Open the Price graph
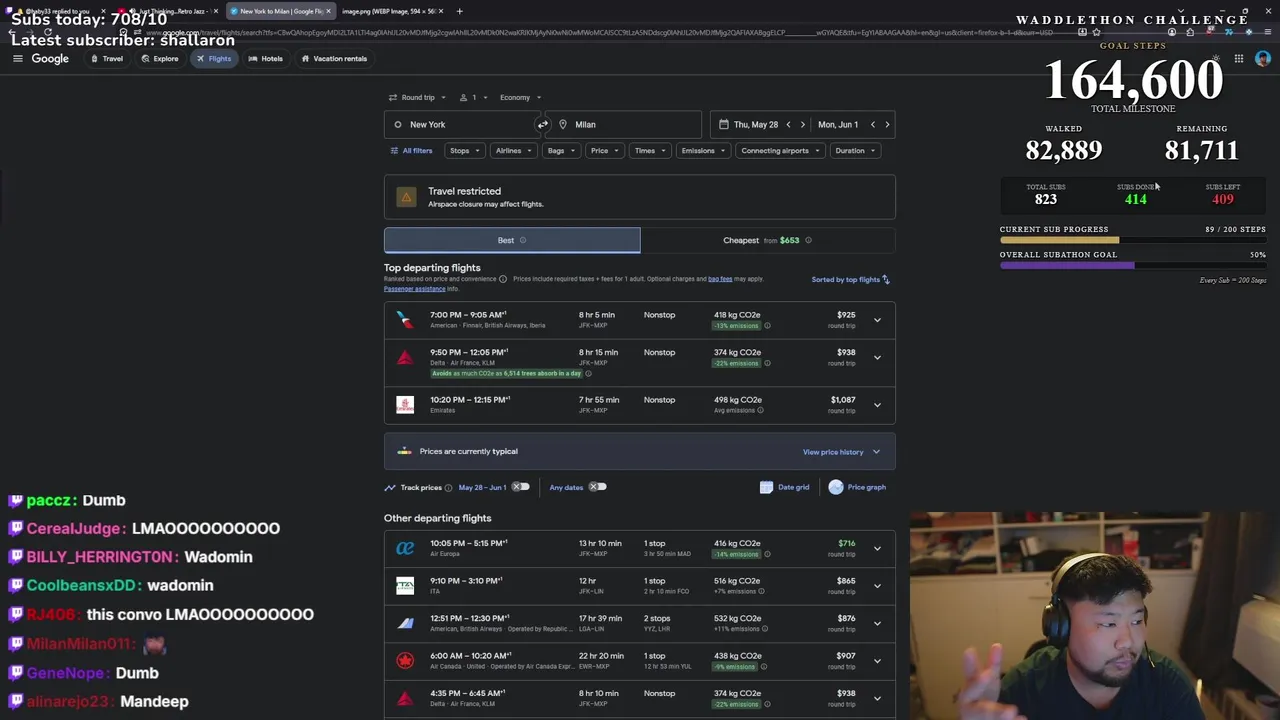The image size is (1280, 720). coord(857,487)
